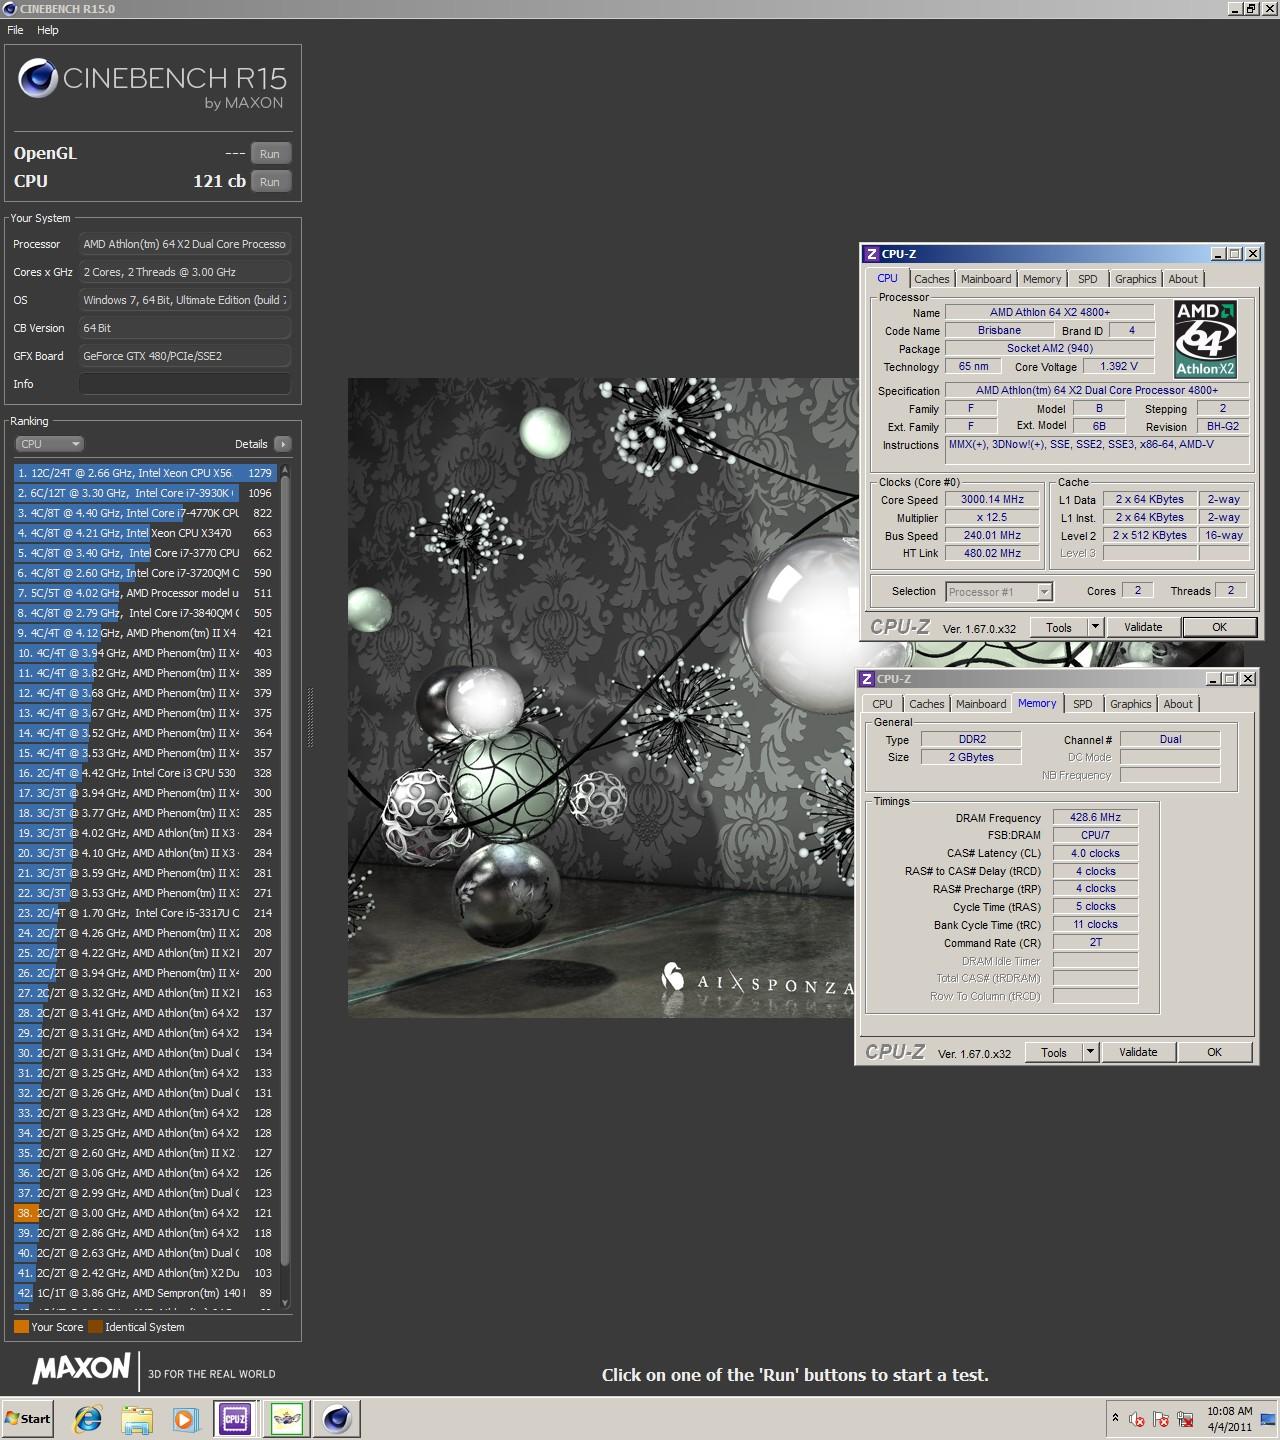The width and height of the screenshot is (1280, 1440).
Task: Open Tools dropdown arrow in upper CPU-Z window
Action: [x=1095, y=627]
